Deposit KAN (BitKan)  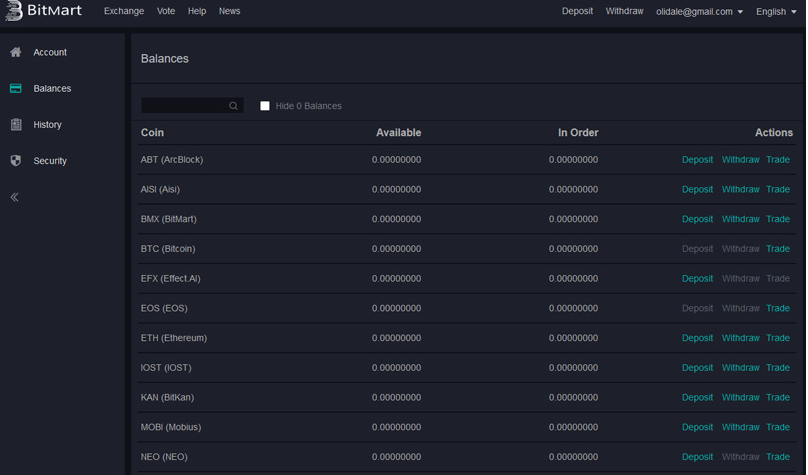point(697,397)
